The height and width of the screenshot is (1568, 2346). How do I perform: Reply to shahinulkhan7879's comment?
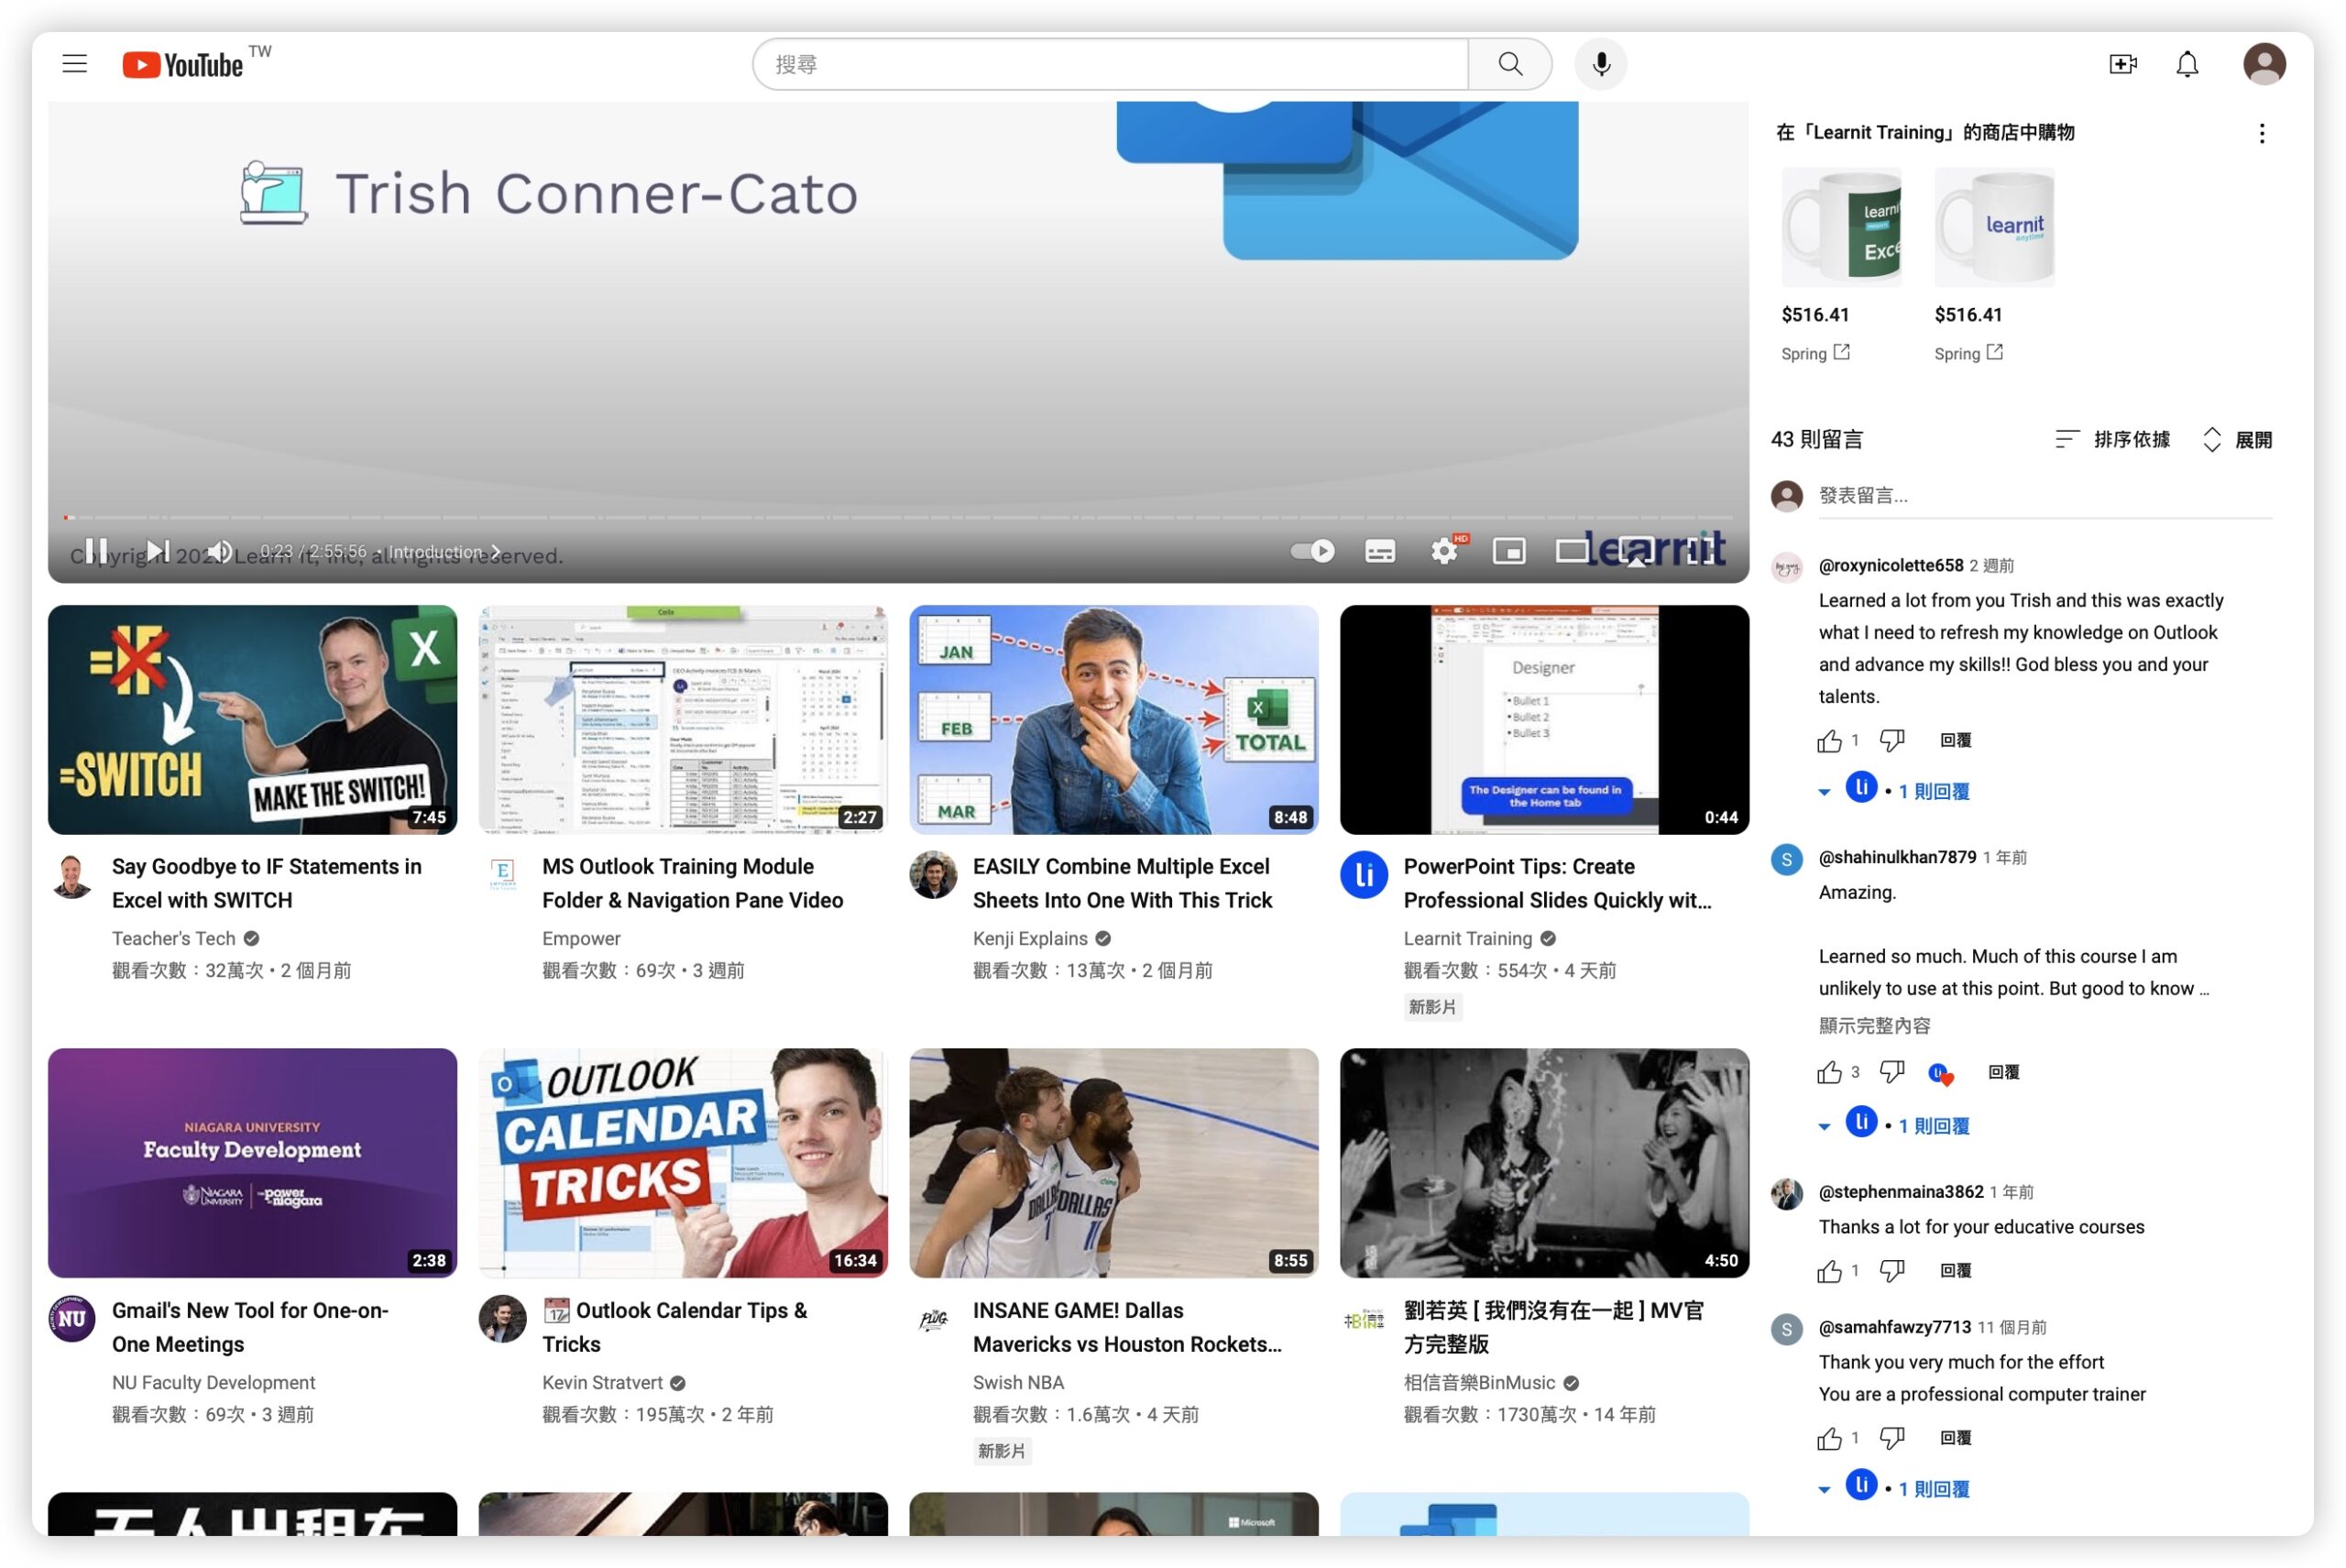(2003, 1072)
